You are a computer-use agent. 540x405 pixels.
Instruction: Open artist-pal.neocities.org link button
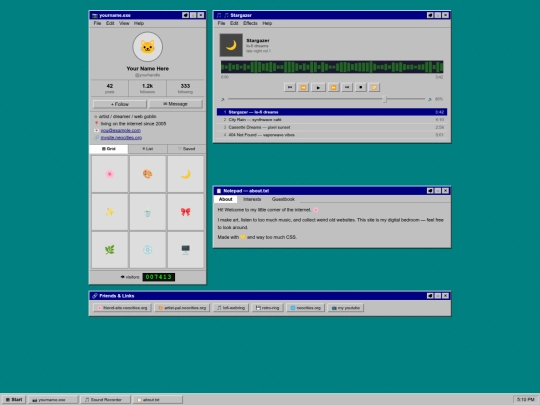click(182, 308)
